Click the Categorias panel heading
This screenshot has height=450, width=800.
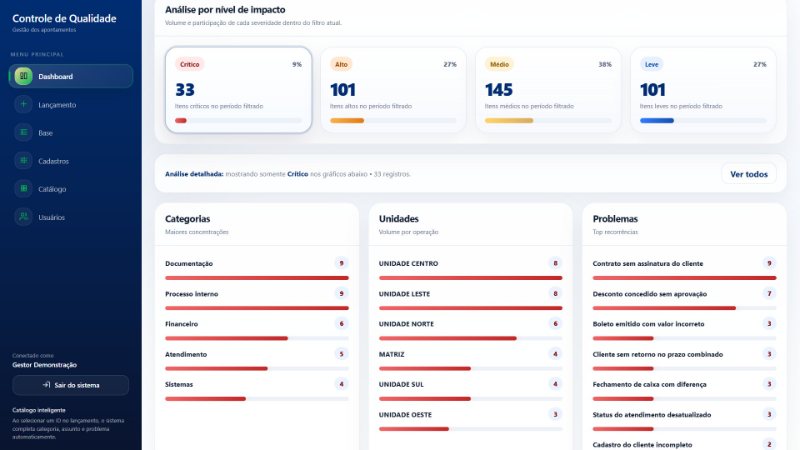(x=187, y=218)
